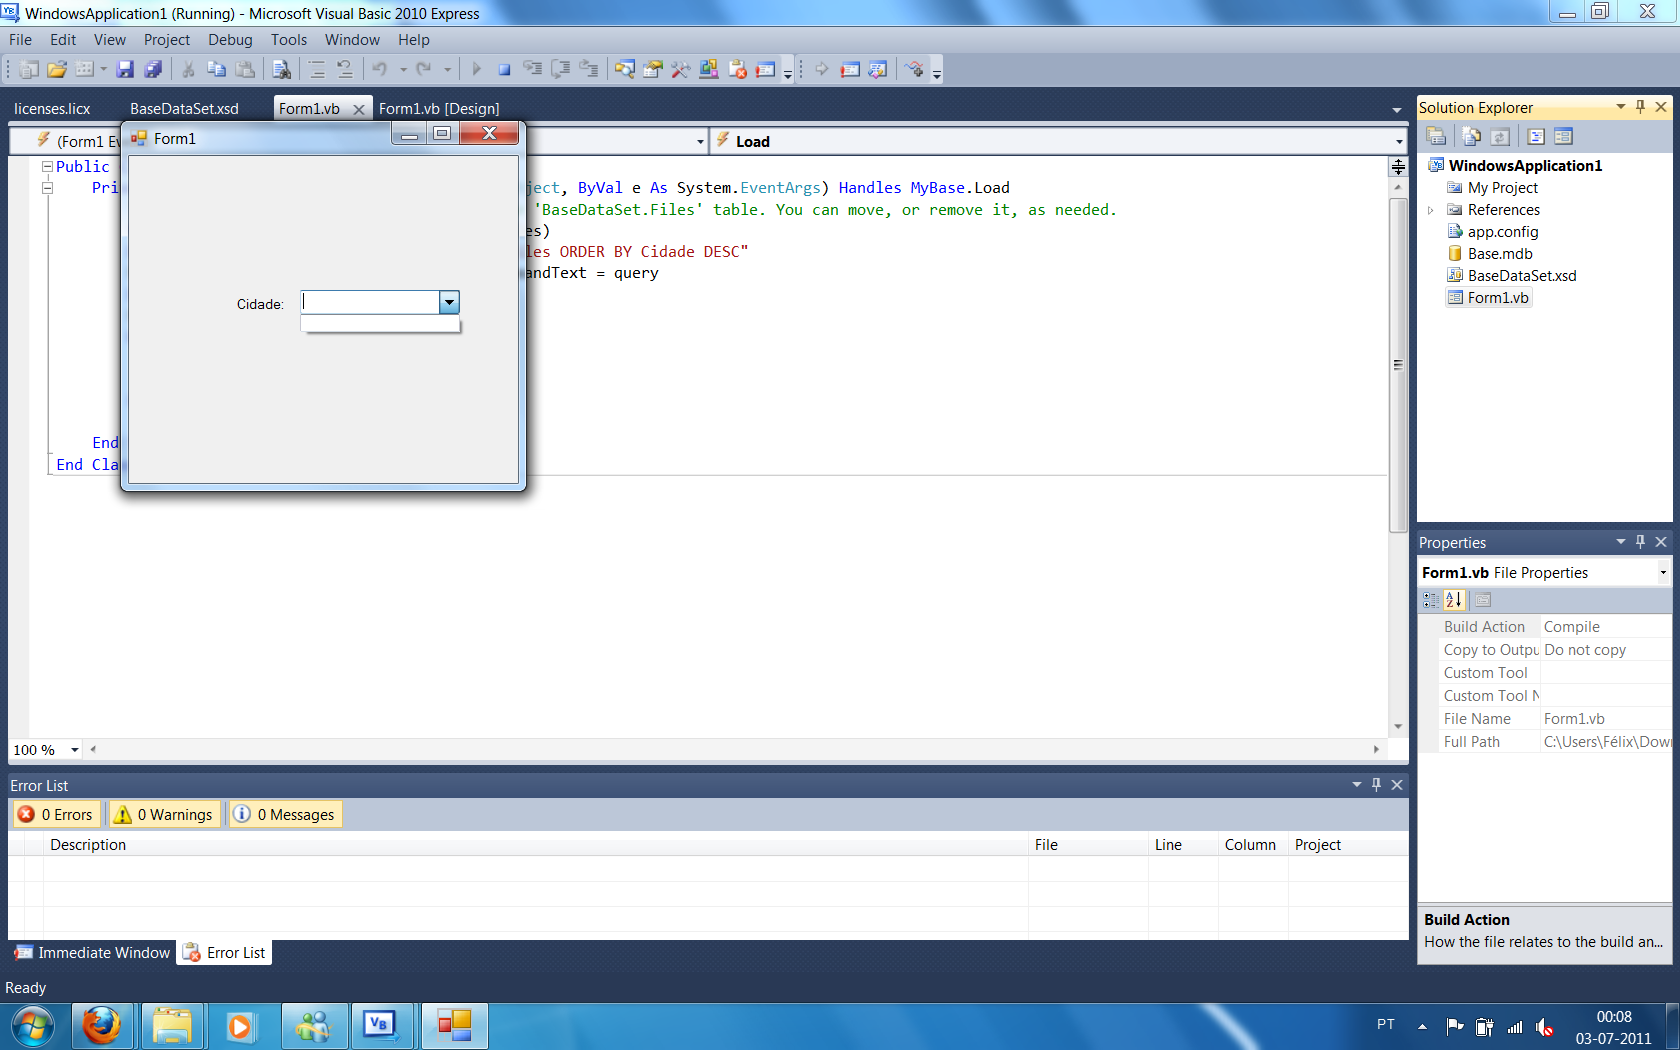Viewport: 1680px width, 1050px height.
Task: Open the Cidade combo box dropdown
Action: click(x=449, y=303)
